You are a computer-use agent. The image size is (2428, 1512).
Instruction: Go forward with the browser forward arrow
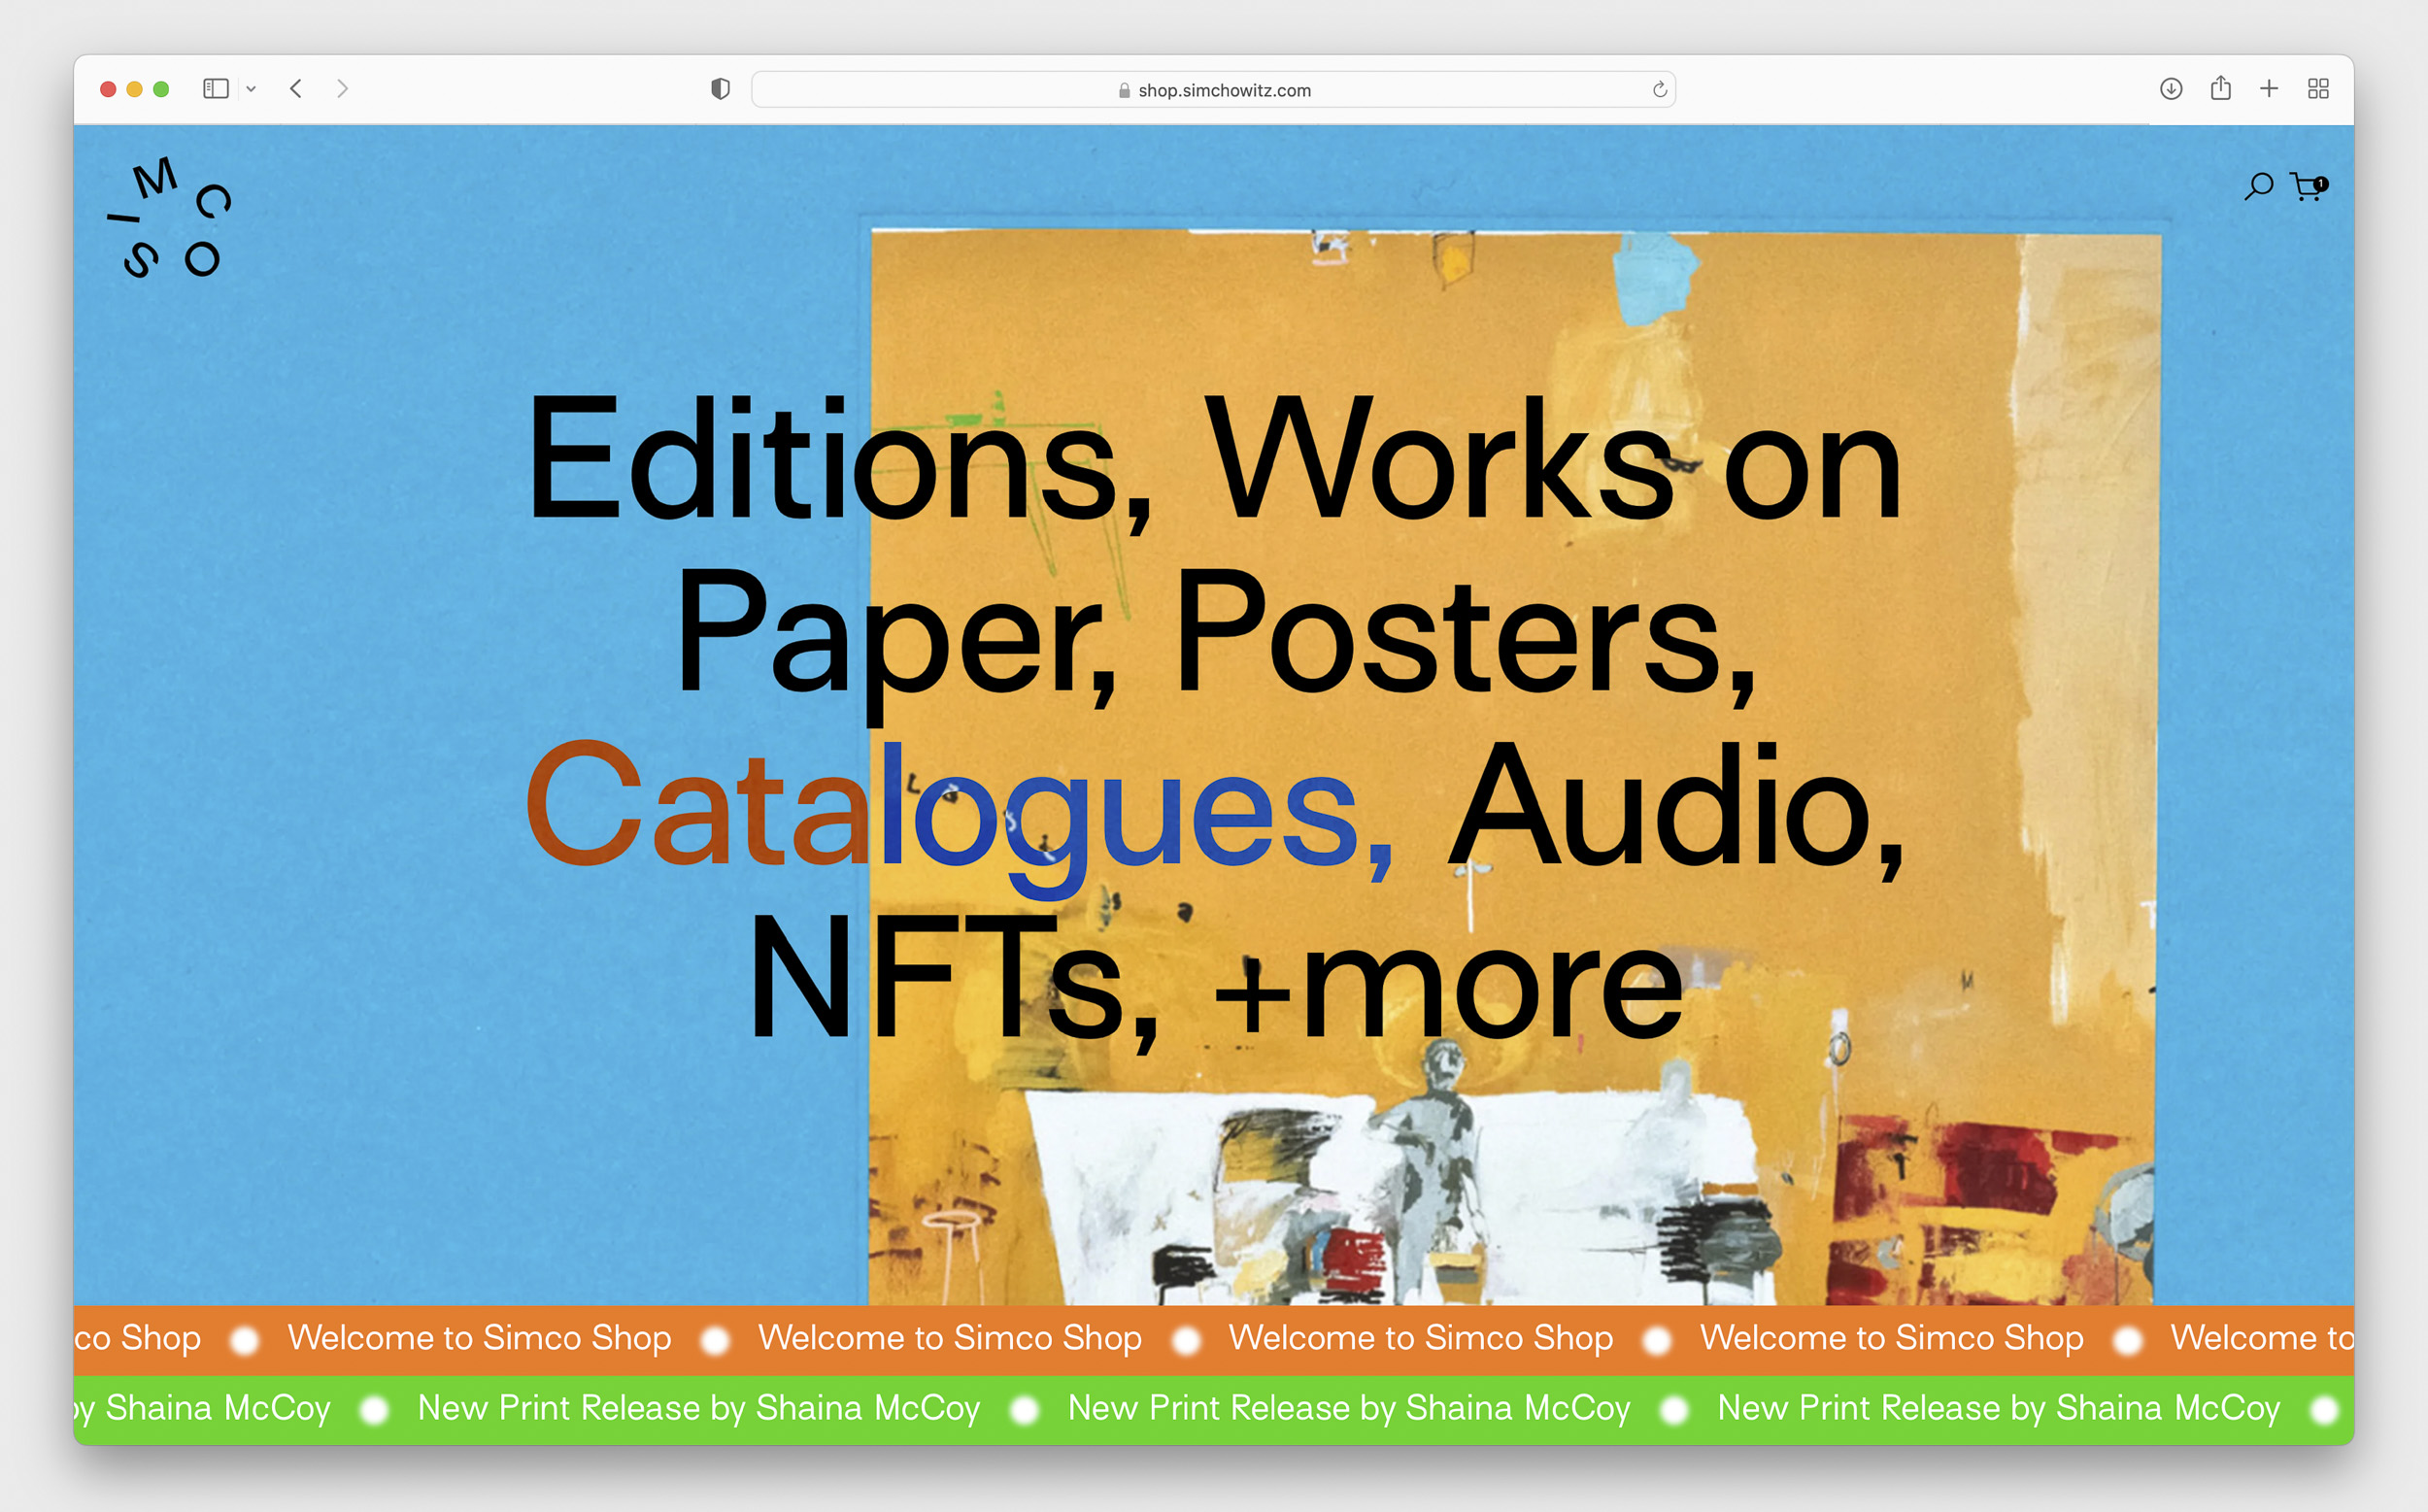tap(342, 89)
